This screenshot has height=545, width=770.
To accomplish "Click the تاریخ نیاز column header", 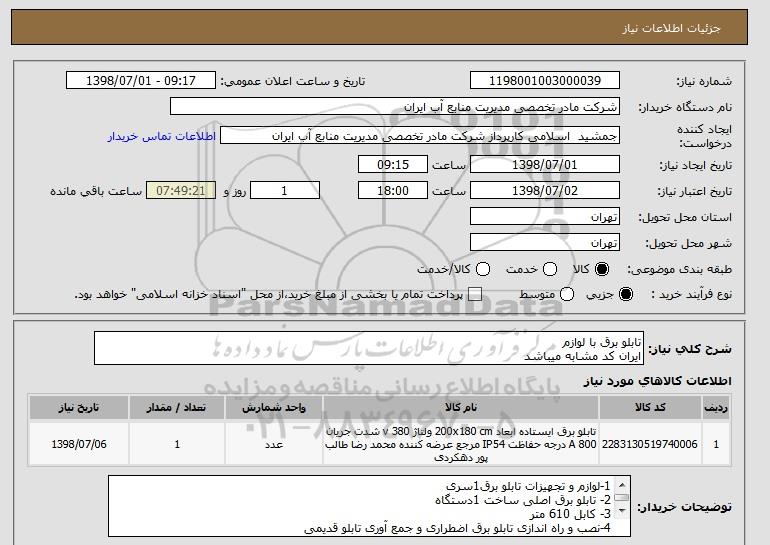I will (x=79, y=408).
